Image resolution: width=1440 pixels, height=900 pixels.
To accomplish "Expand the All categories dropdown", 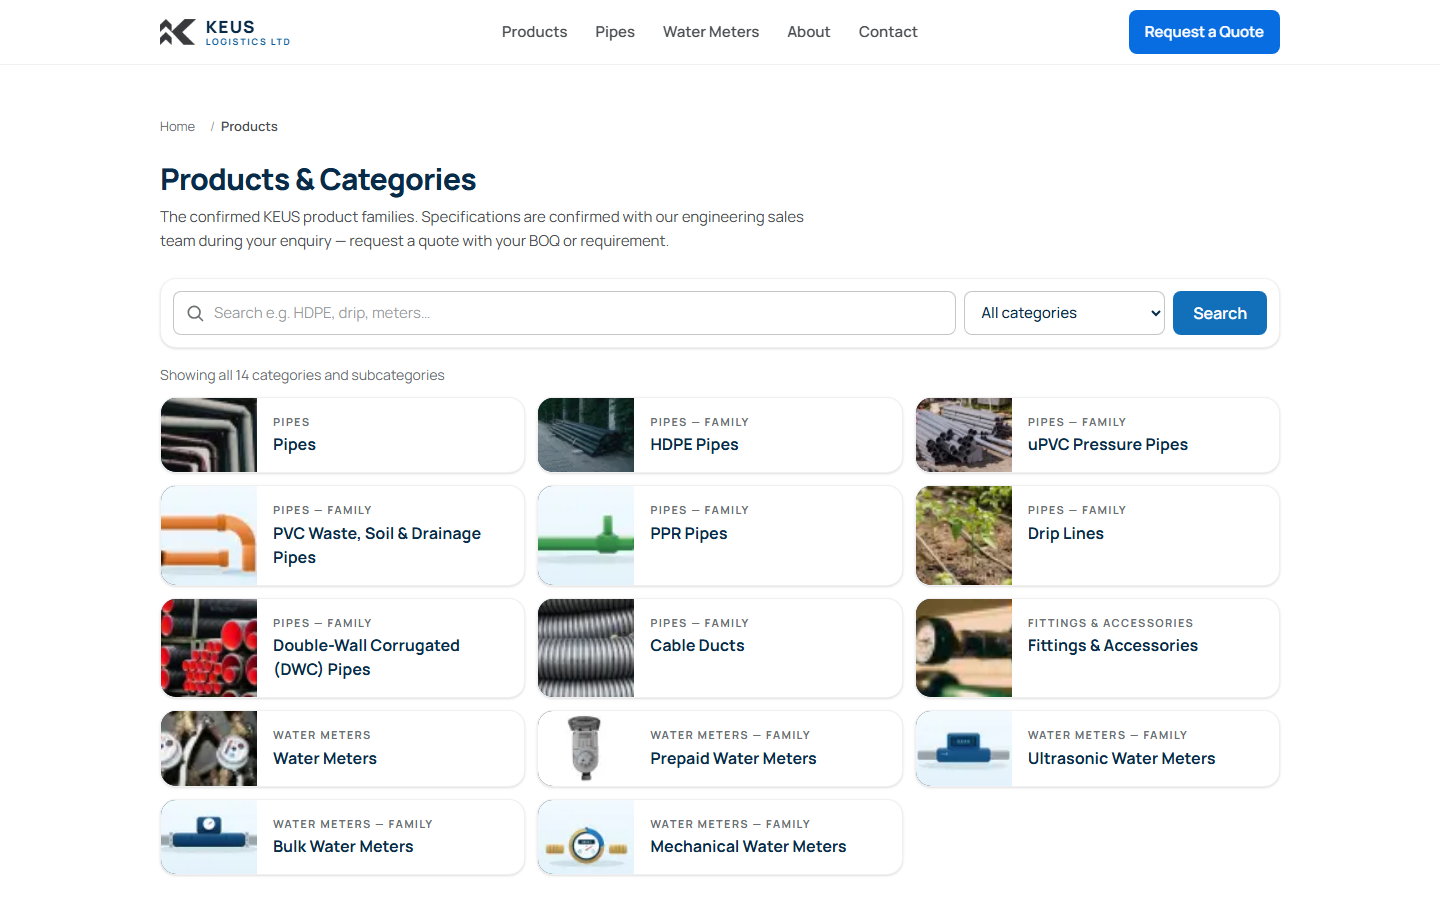I will pos(1064,313).
